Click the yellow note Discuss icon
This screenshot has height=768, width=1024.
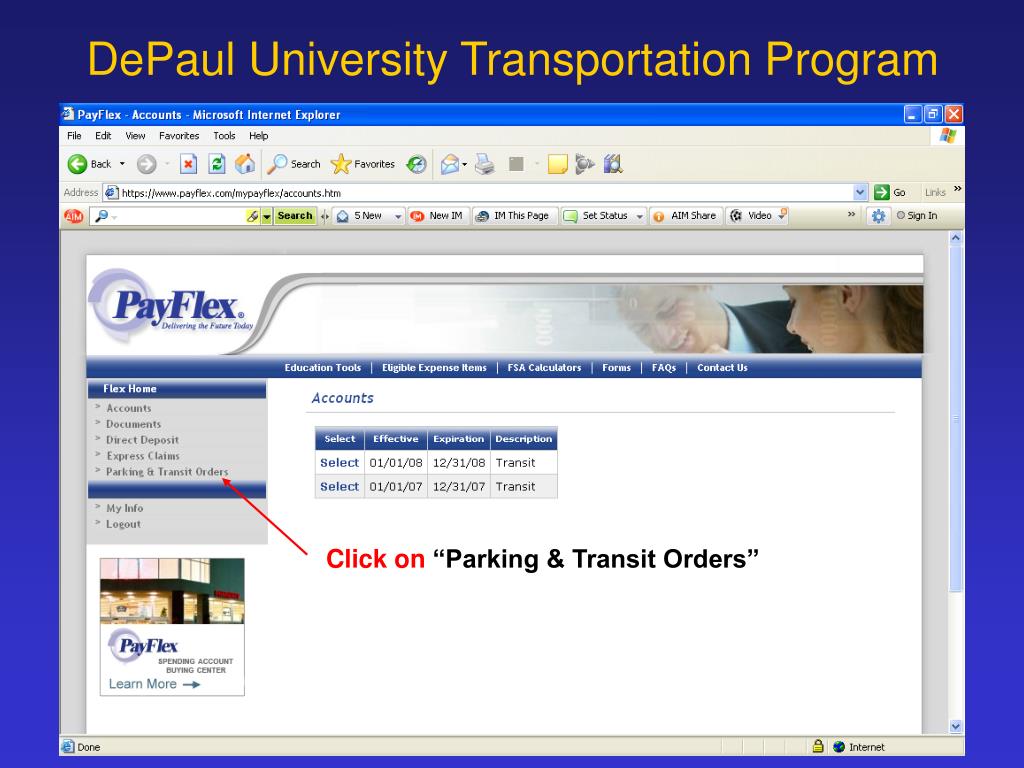(x=557, y=164)
